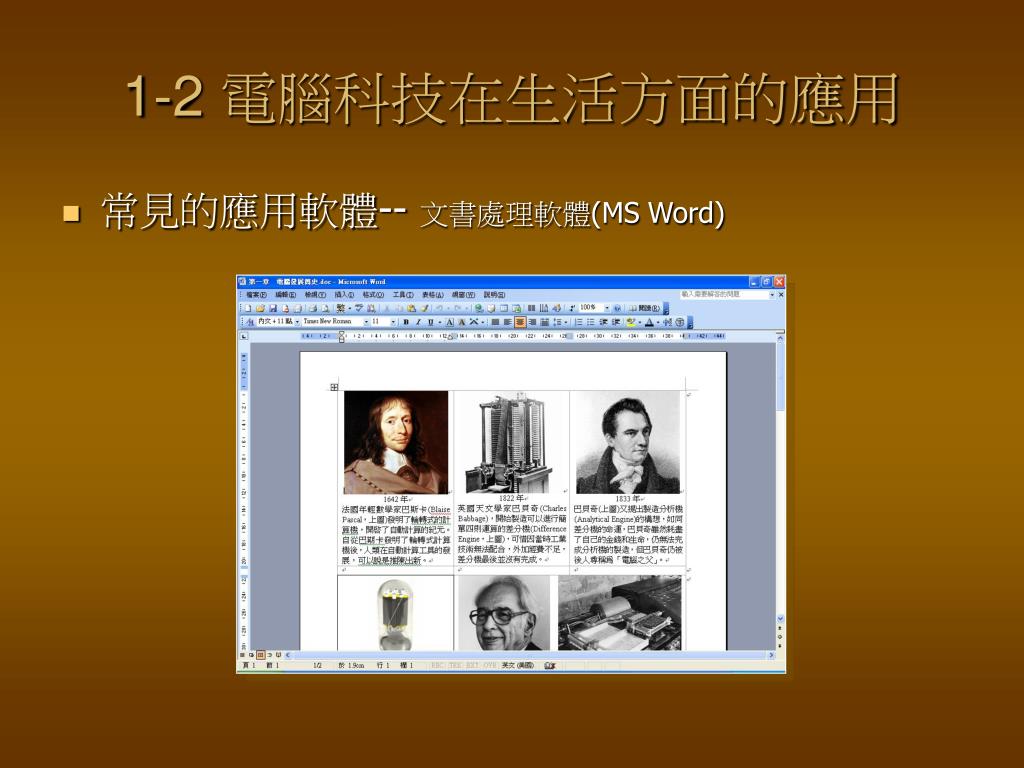Click the Word Help question mark icon

pos(617,308)
